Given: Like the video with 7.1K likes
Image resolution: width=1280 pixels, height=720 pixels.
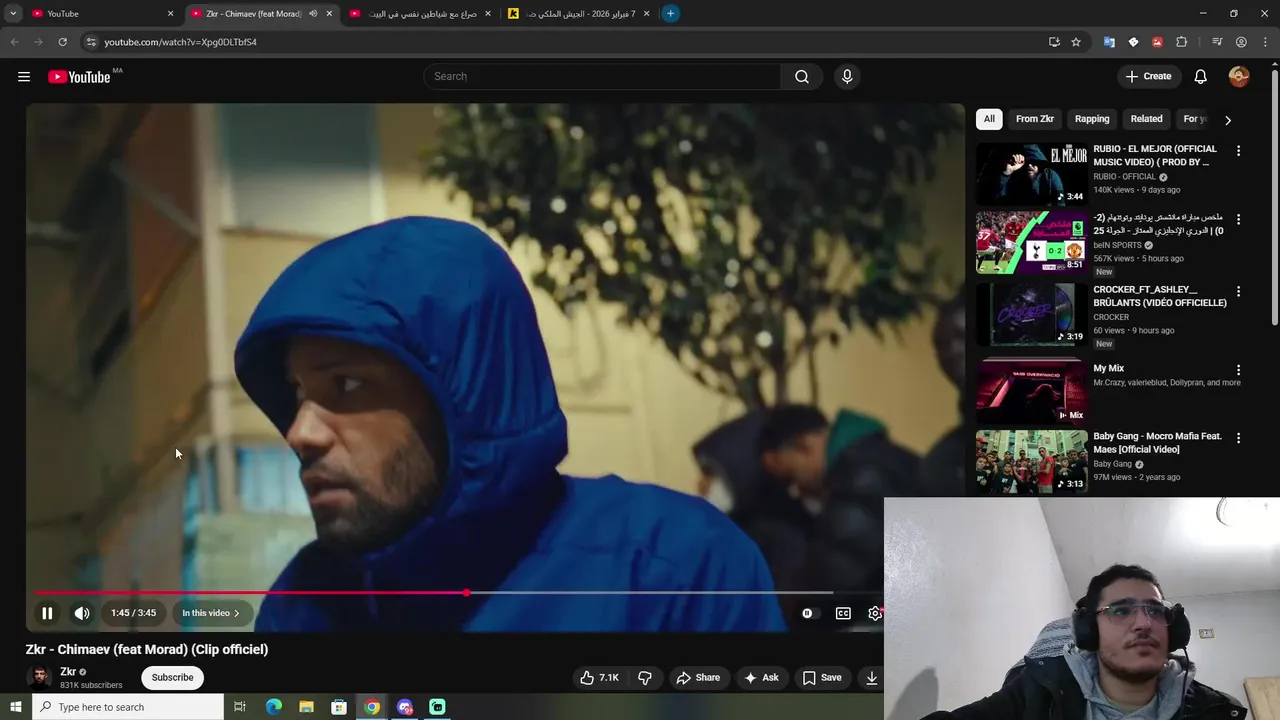Looking at the screenshot, I should coord(599,678).
